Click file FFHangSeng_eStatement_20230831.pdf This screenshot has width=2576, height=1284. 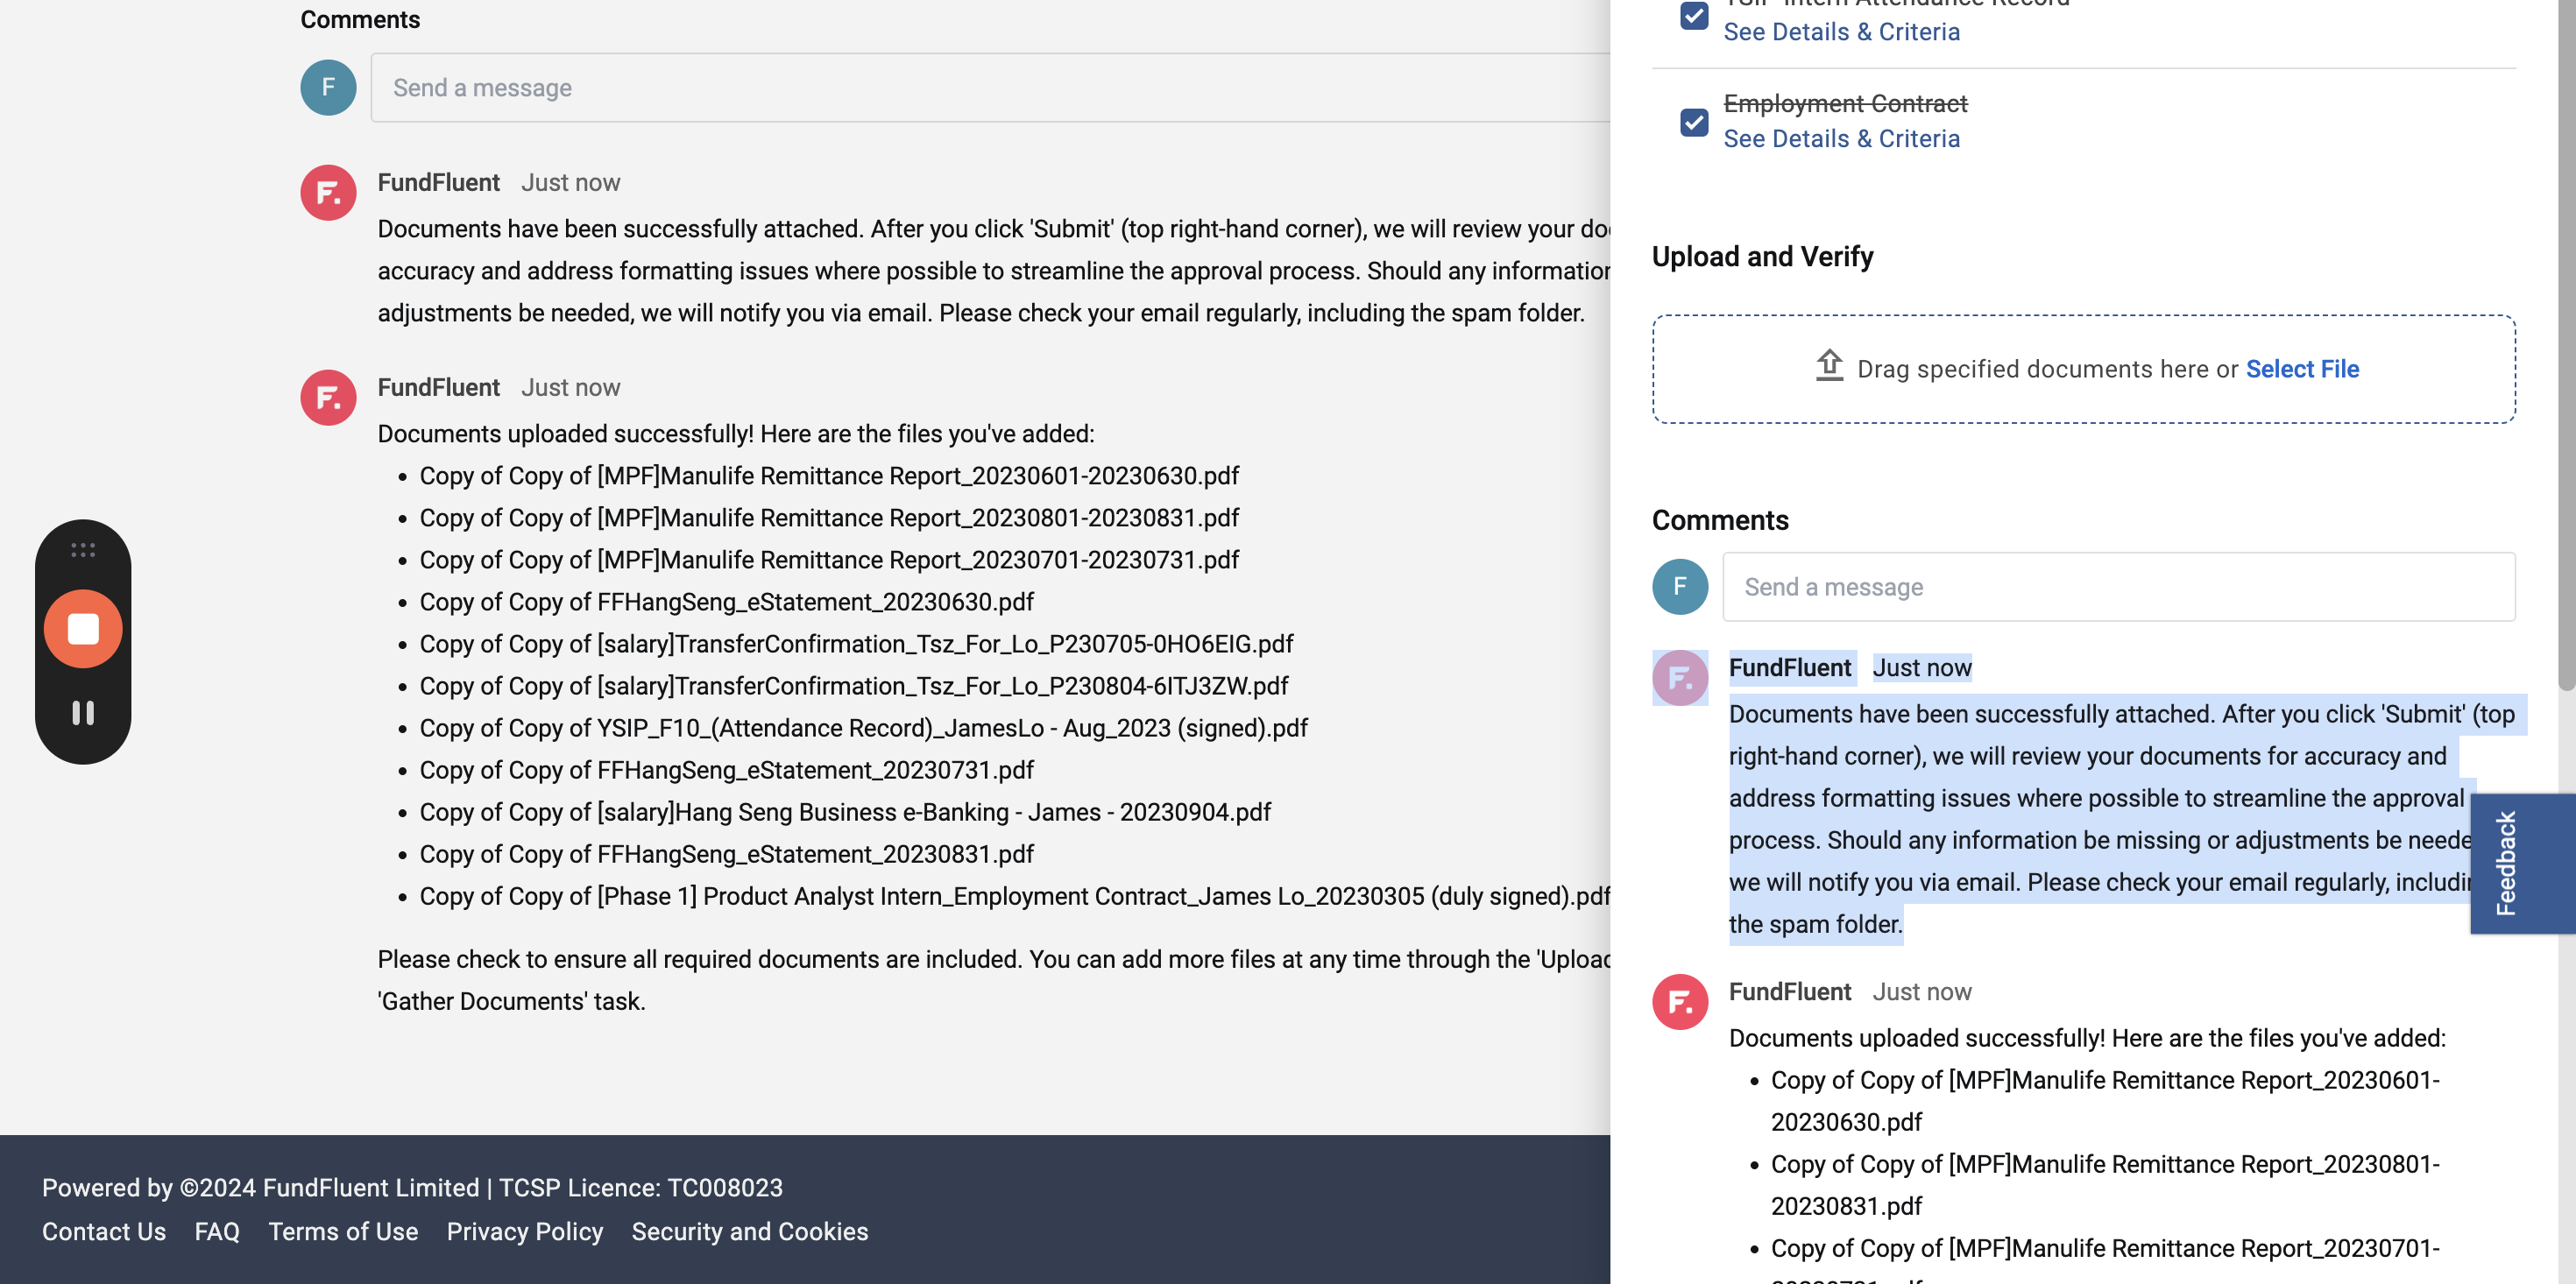click(726, 854)
